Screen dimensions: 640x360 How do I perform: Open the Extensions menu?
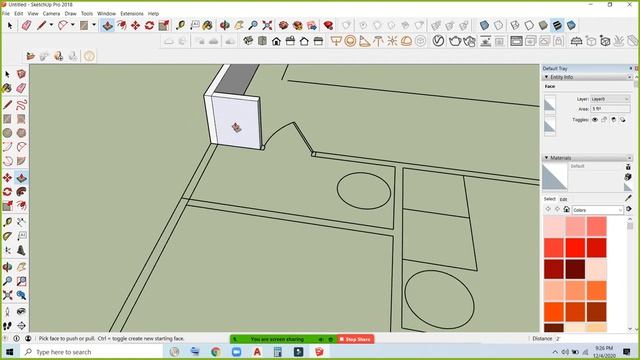tap(132, 13)
